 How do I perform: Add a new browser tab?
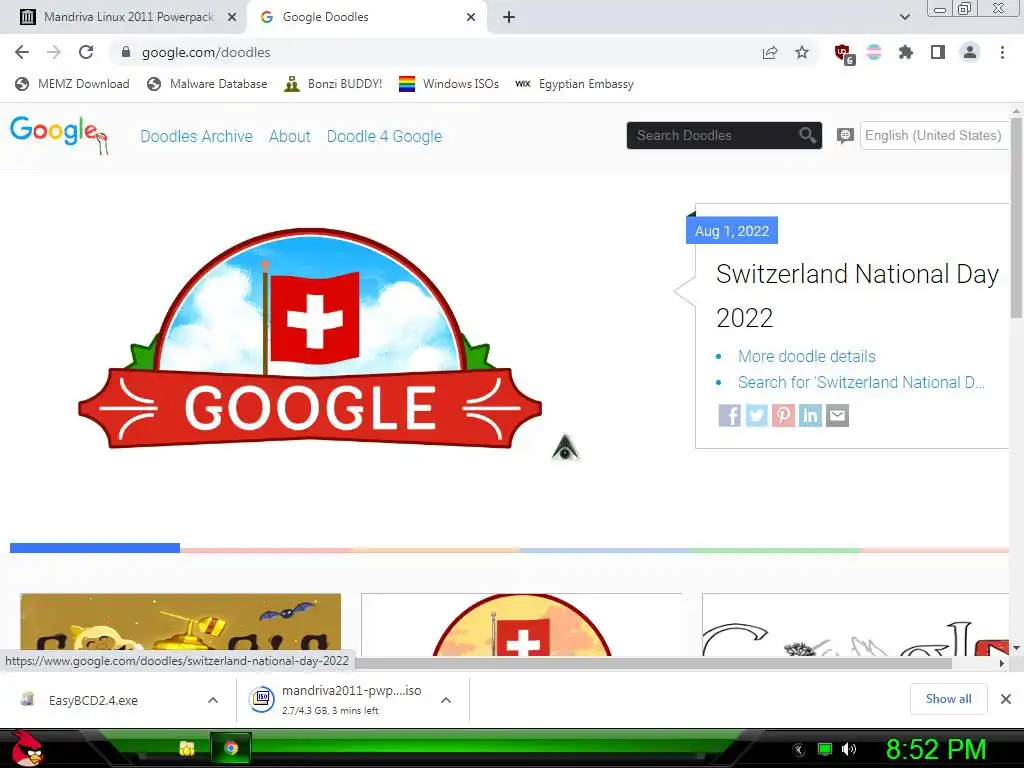[x=509, y=17]
